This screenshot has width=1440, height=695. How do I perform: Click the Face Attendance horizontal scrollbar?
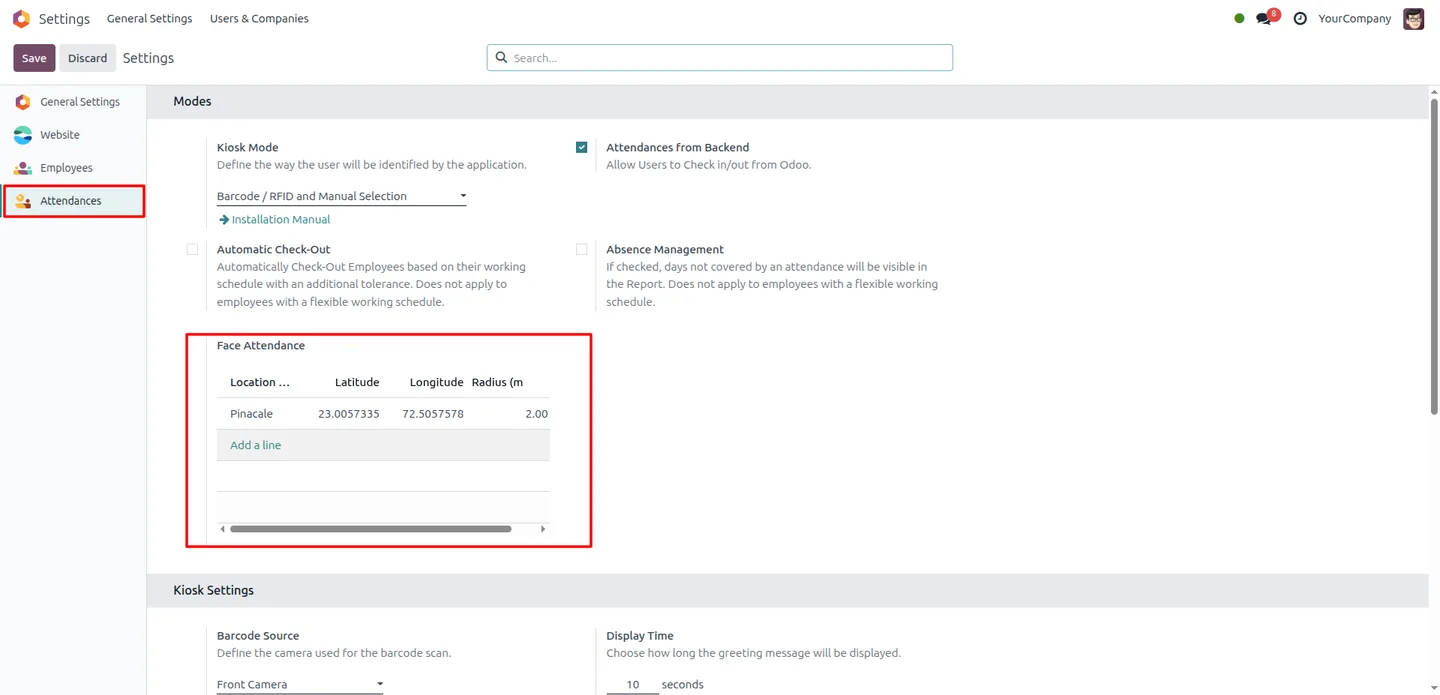click(371, 529)
